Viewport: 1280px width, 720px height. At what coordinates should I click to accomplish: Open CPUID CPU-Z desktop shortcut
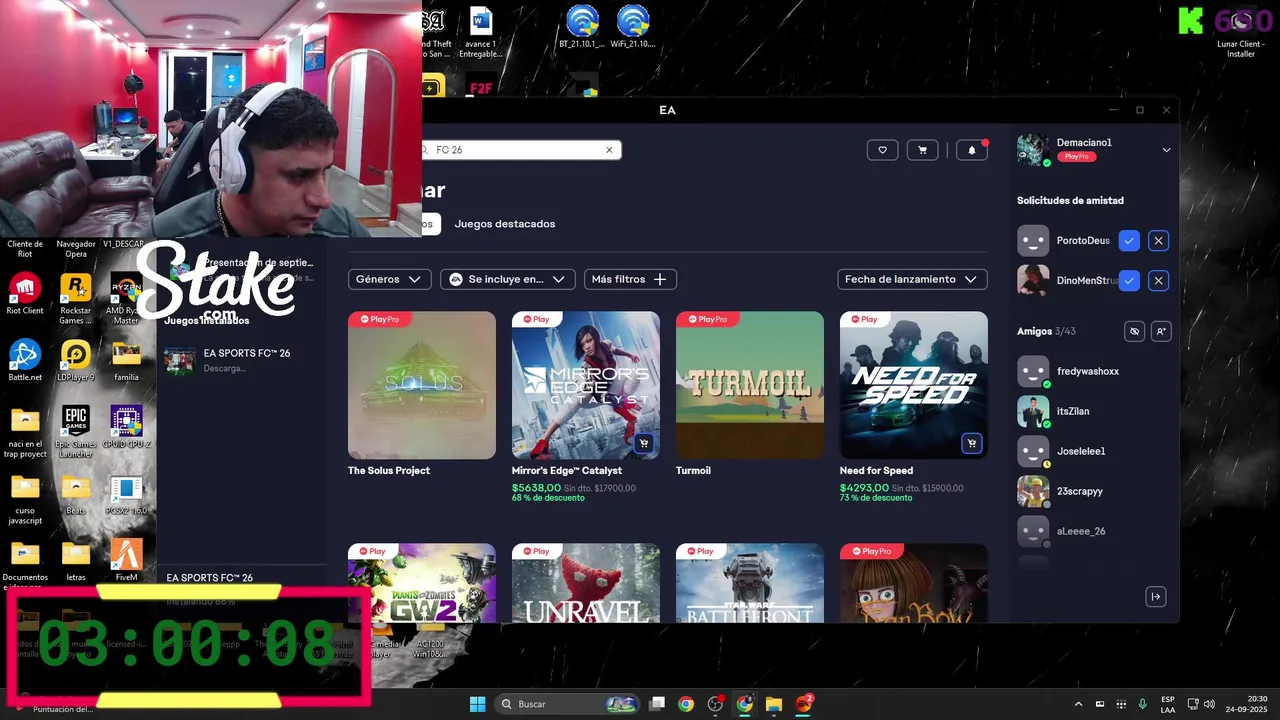pyautogui.click(x=126, y=427)
